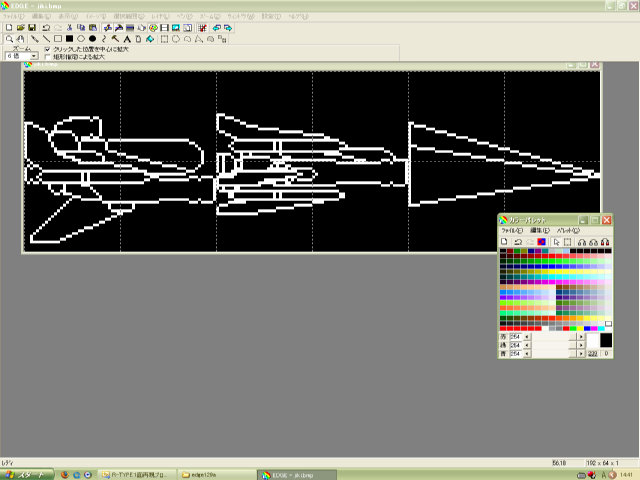The image size is (640, 480).
Task: Open the Edit menu in main window
Action: click(41, 16)
